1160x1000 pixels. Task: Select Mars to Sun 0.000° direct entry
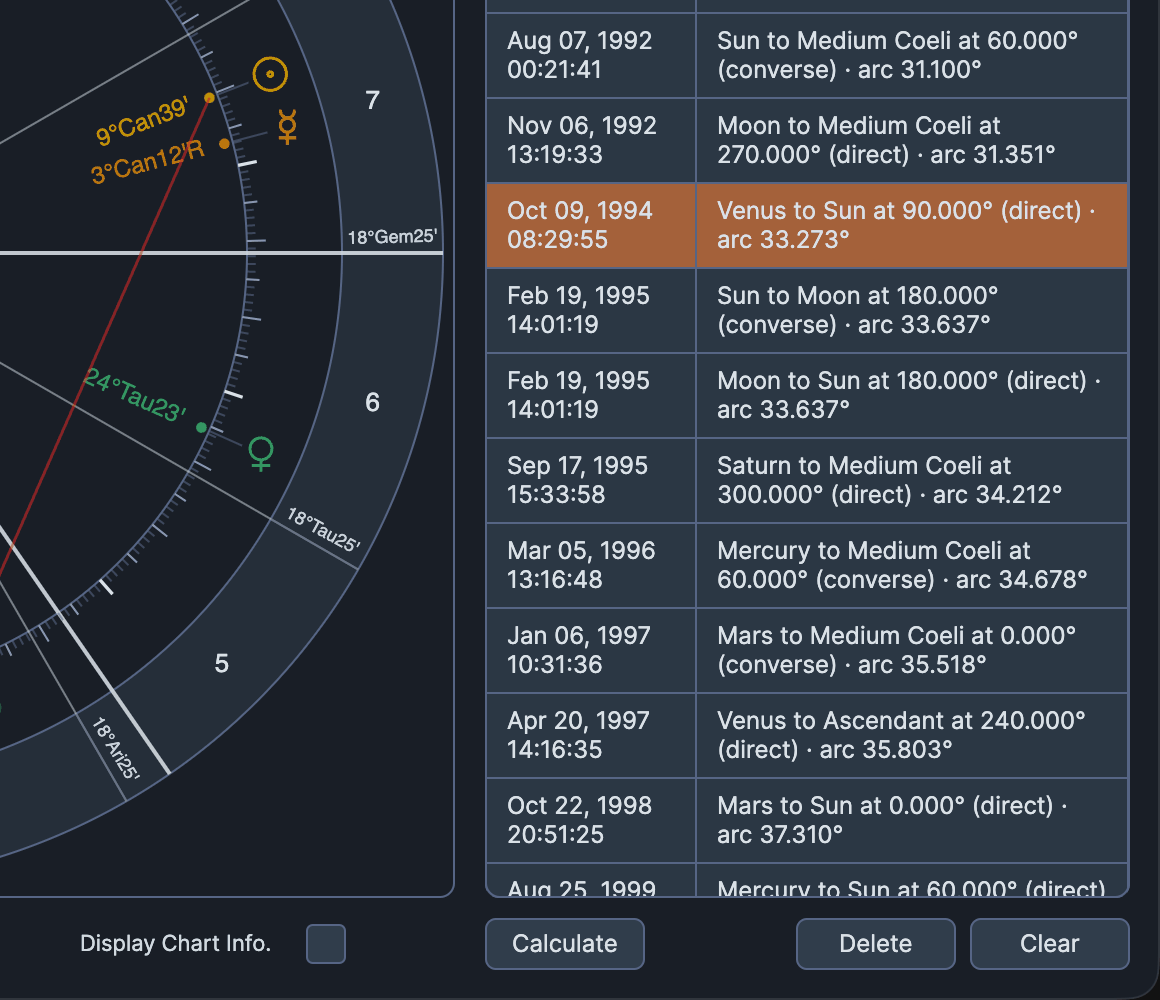click(911, 821)
